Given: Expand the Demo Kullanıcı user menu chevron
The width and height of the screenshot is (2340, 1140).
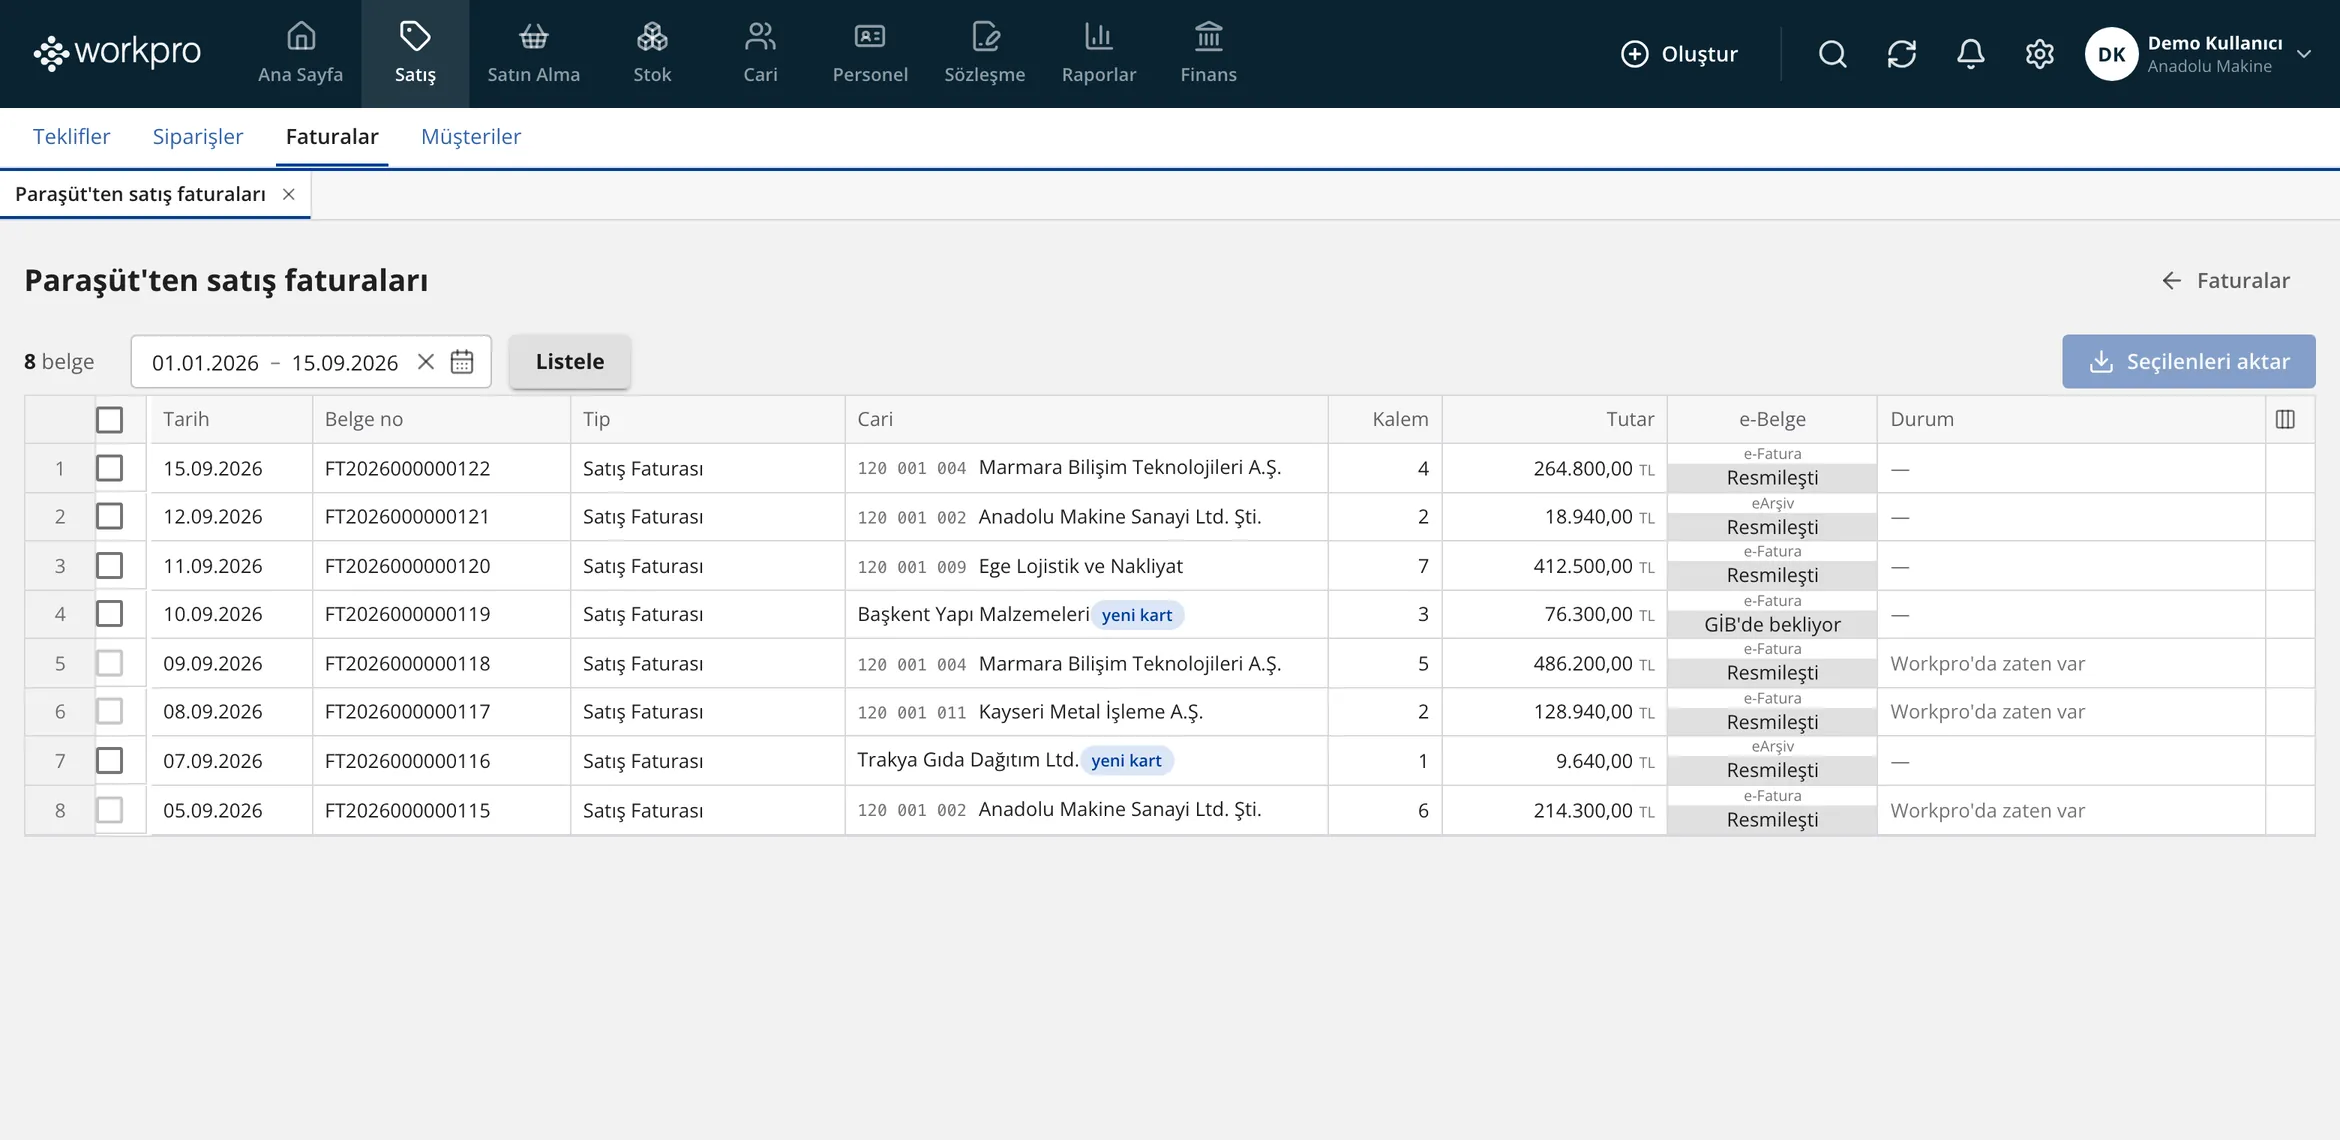Looking at the screenshot, I should click(x=2304, y=54).
